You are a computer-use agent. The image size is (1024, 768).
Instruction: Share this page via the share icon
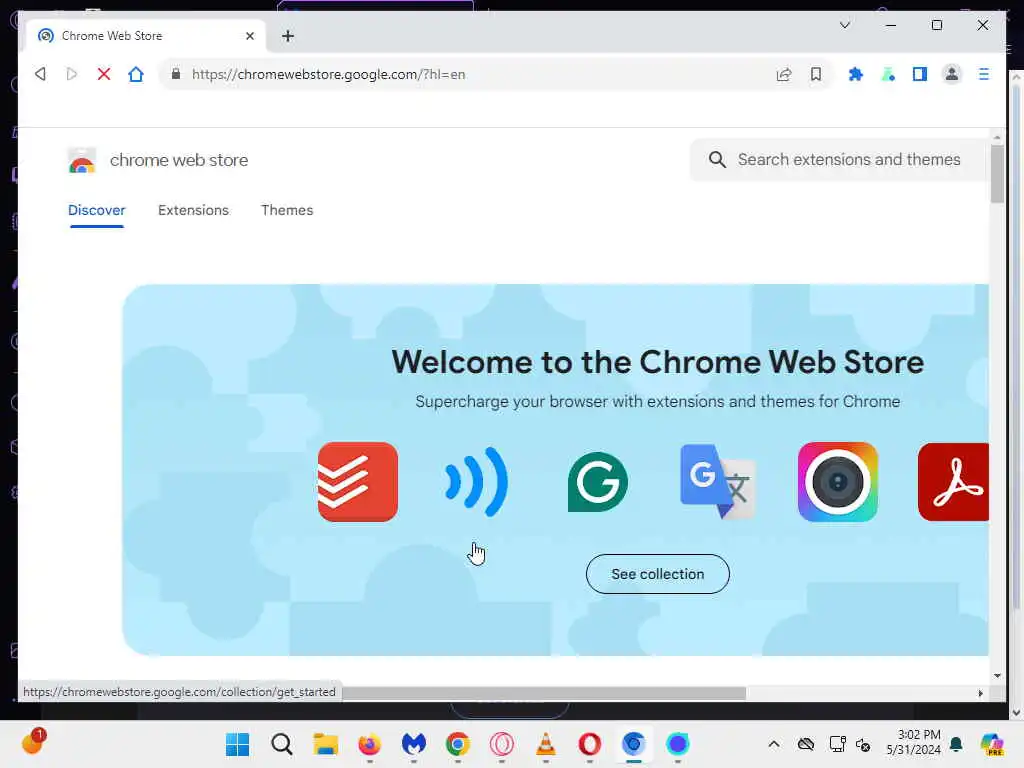coord(784,74)
